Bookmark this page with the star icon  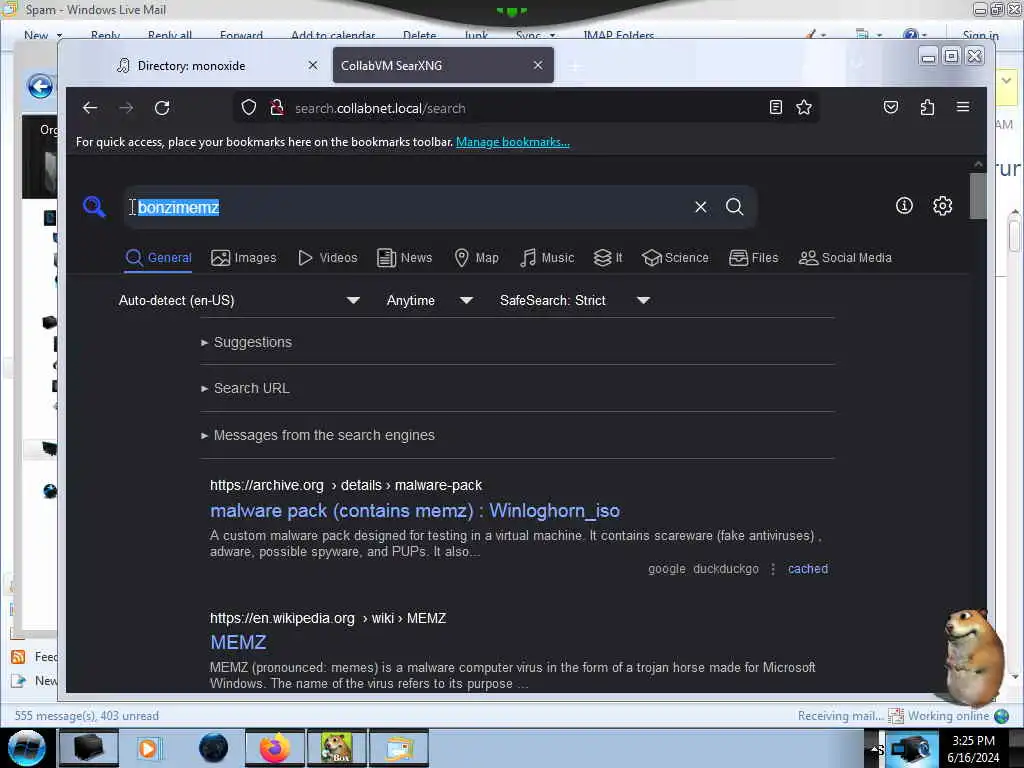(804, 108)
